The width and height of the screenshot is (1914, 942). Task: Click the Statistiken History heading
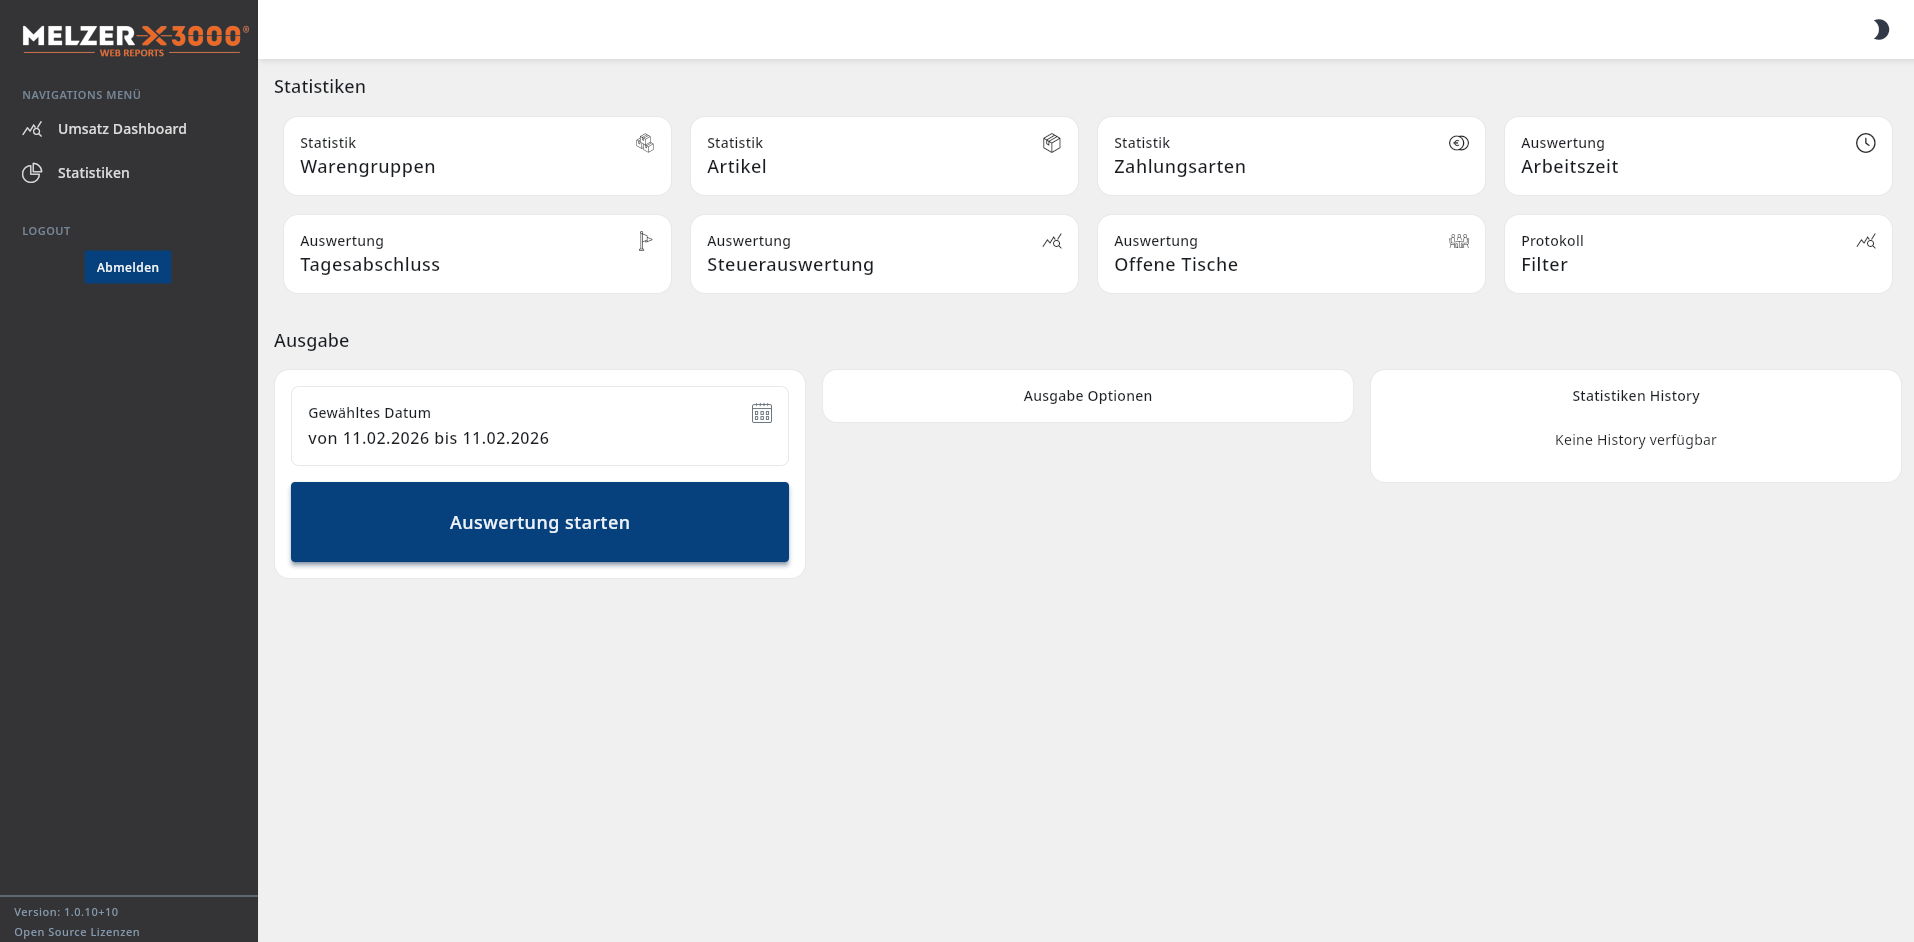(x=1636, y=396)
